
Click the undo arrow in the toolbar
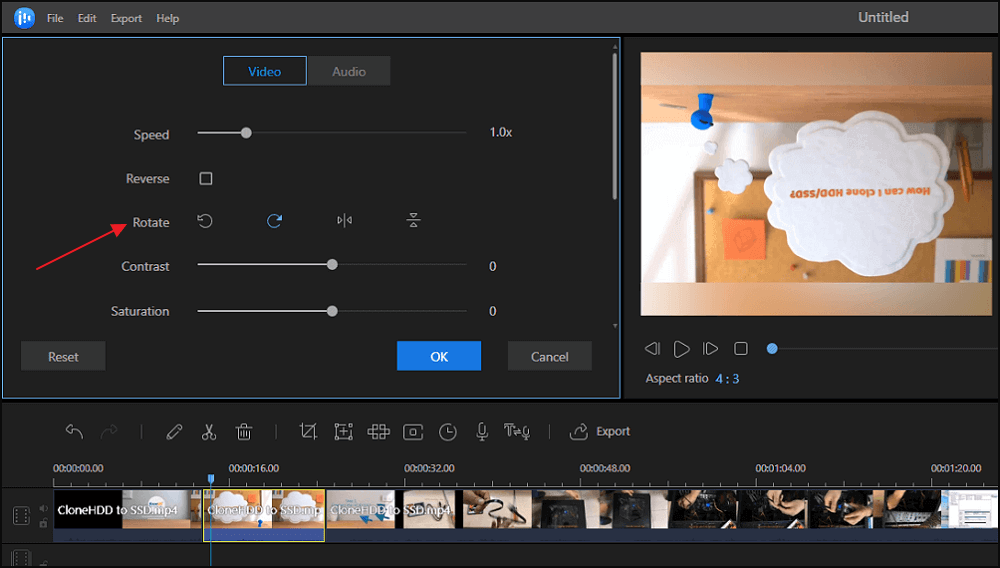[74, 432]
